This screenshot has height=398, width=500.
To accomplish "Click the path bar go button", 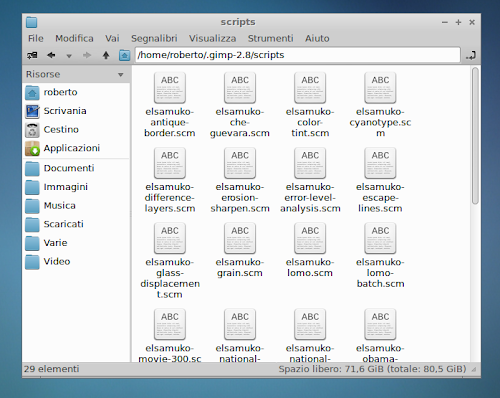I will tap(471, 55).
